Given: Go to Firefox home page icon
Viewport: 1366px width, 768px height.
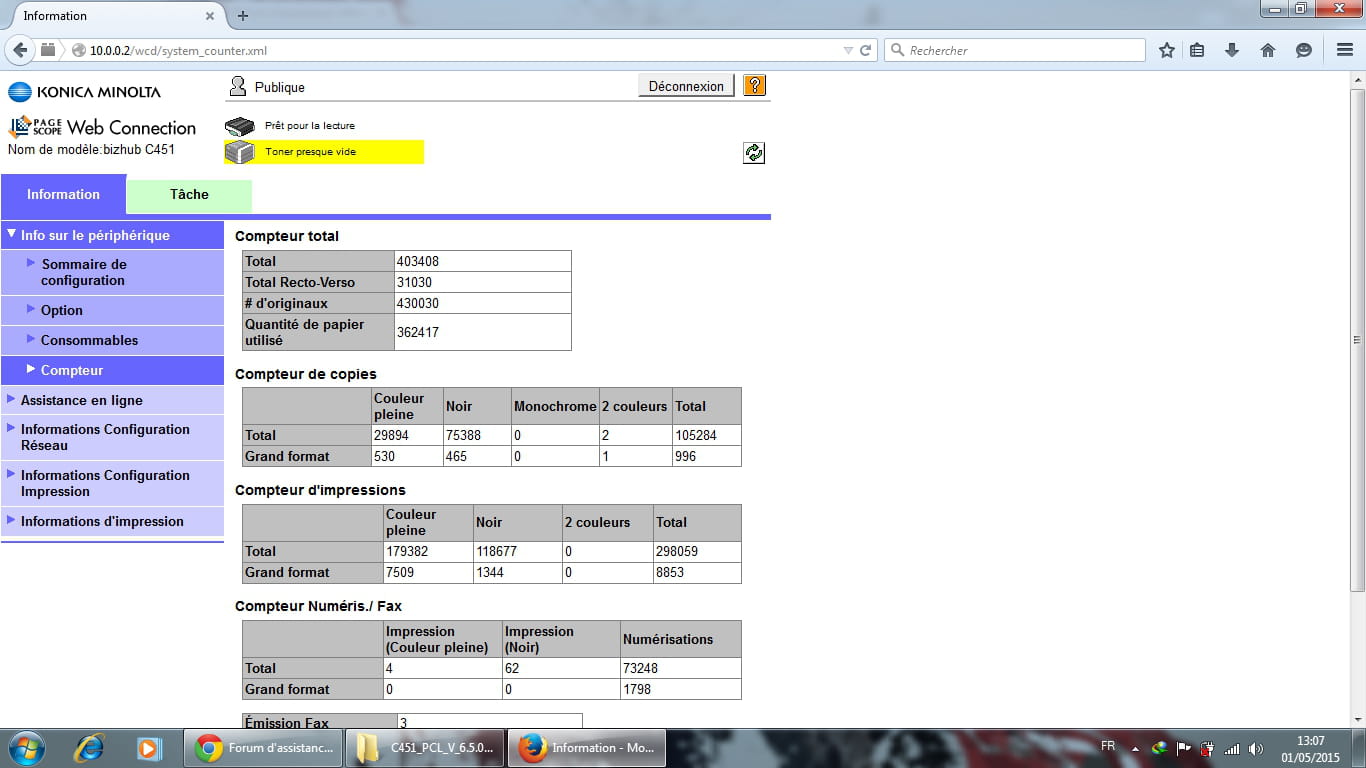Looking at the screenshot, I should (1268, 50).
